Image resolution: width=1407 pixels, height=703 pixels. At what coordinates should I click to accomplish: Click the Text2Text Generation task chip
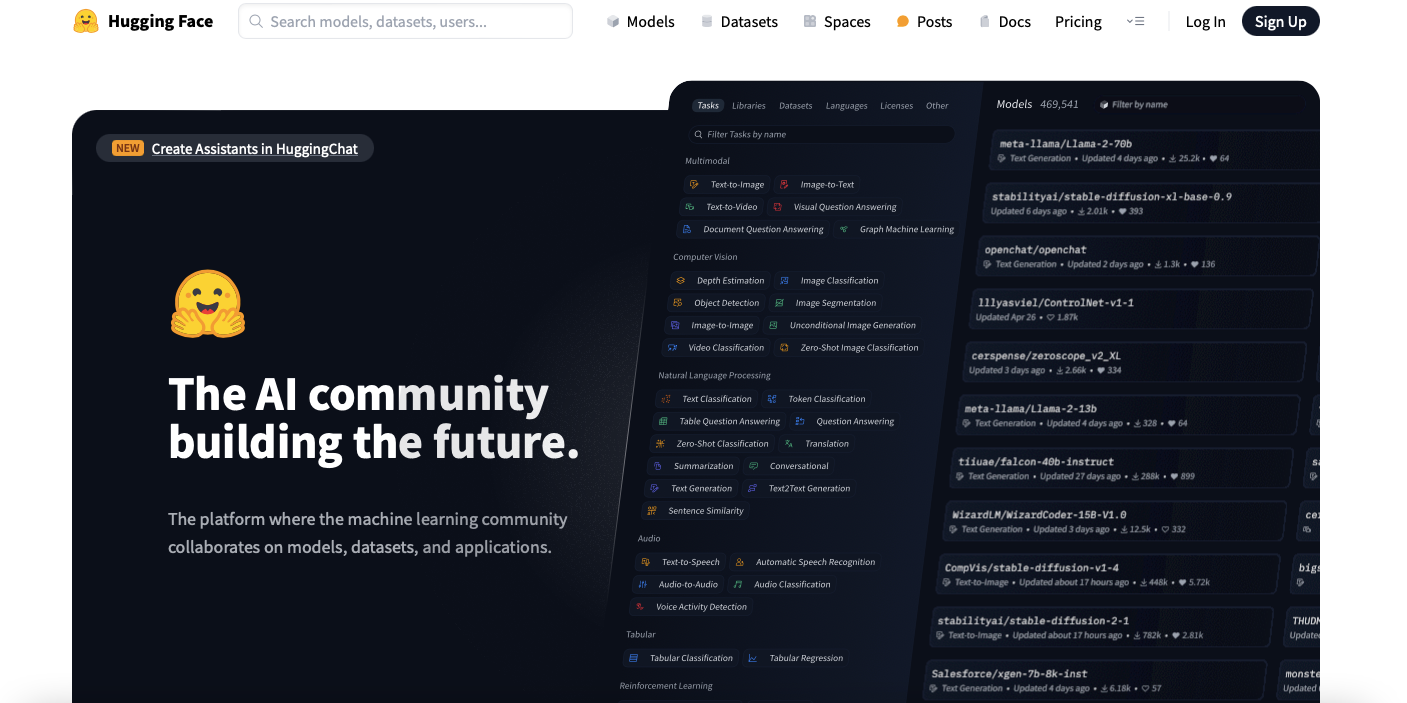click(800, 488)
